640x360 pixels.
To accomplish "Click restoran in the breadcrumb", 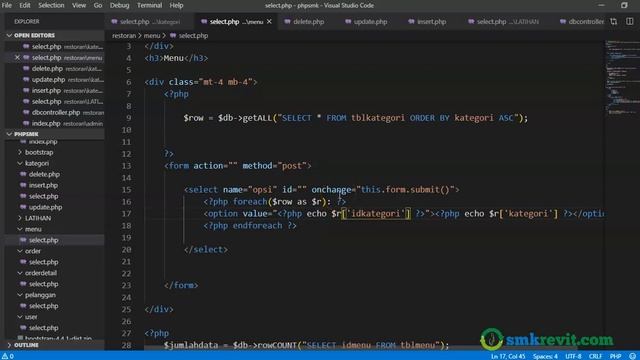I will pos(124,36).
